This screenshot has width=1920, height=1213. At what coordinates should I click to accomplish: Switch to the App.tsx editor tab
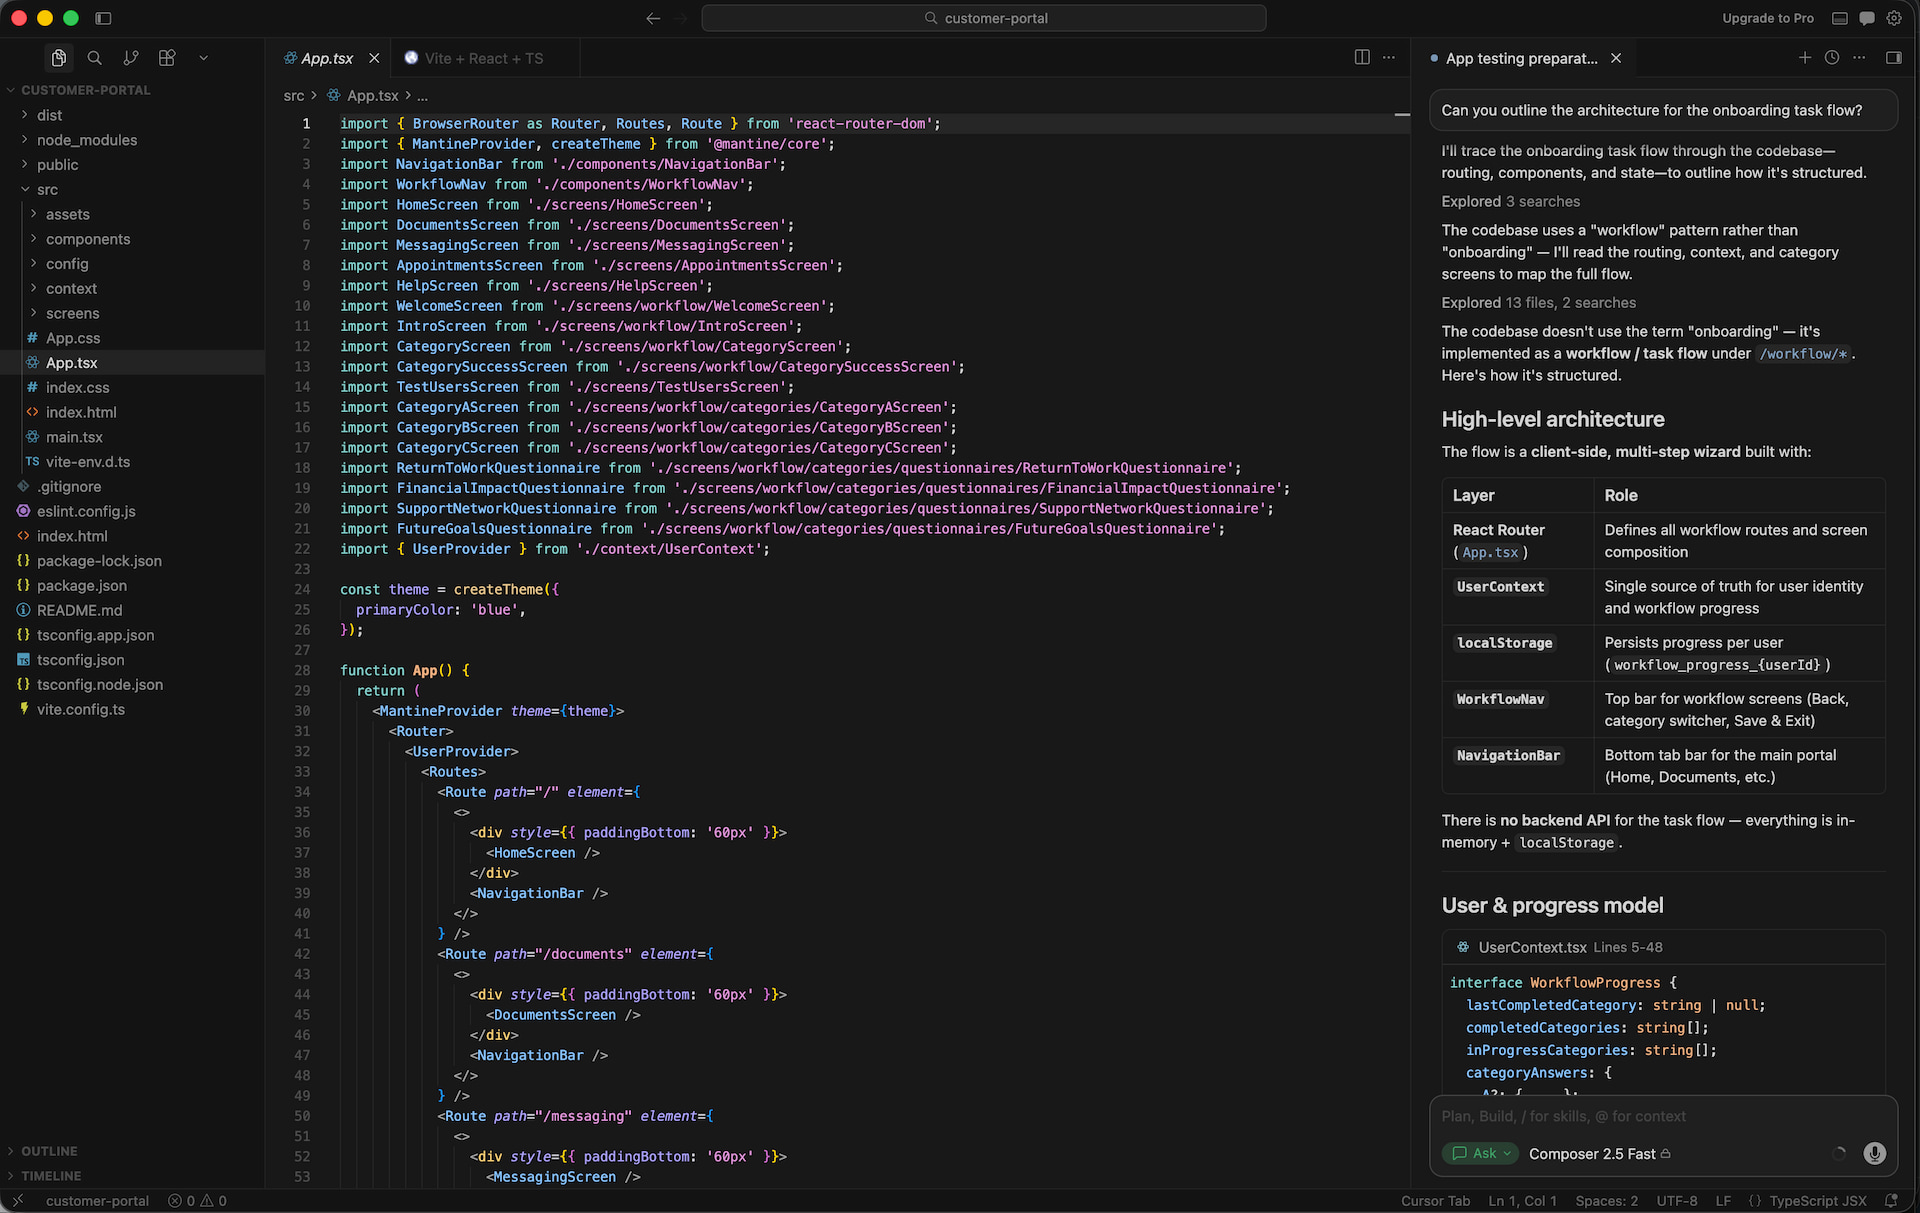pyautogui.click(x=327, y=58)
